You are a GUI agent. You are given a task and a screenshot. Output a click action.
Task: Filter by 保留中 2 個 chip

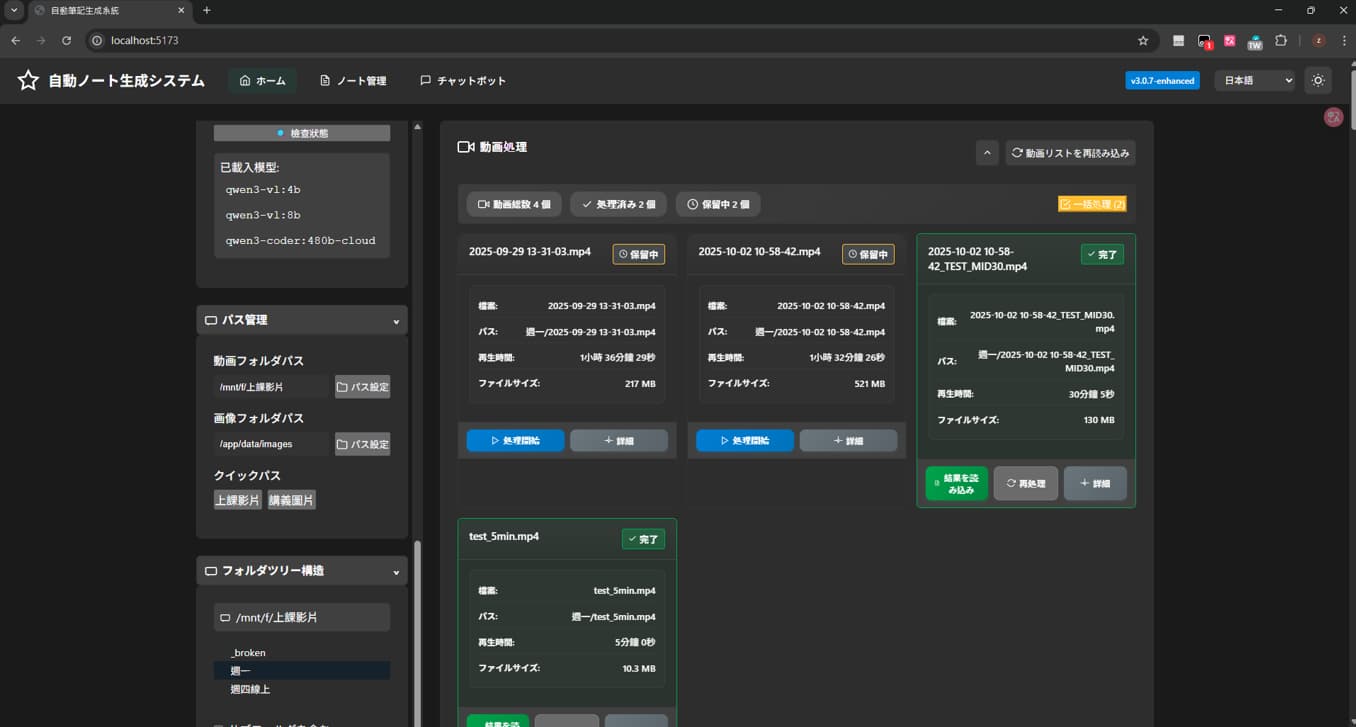pyautogui.click(x=718, y=204)
